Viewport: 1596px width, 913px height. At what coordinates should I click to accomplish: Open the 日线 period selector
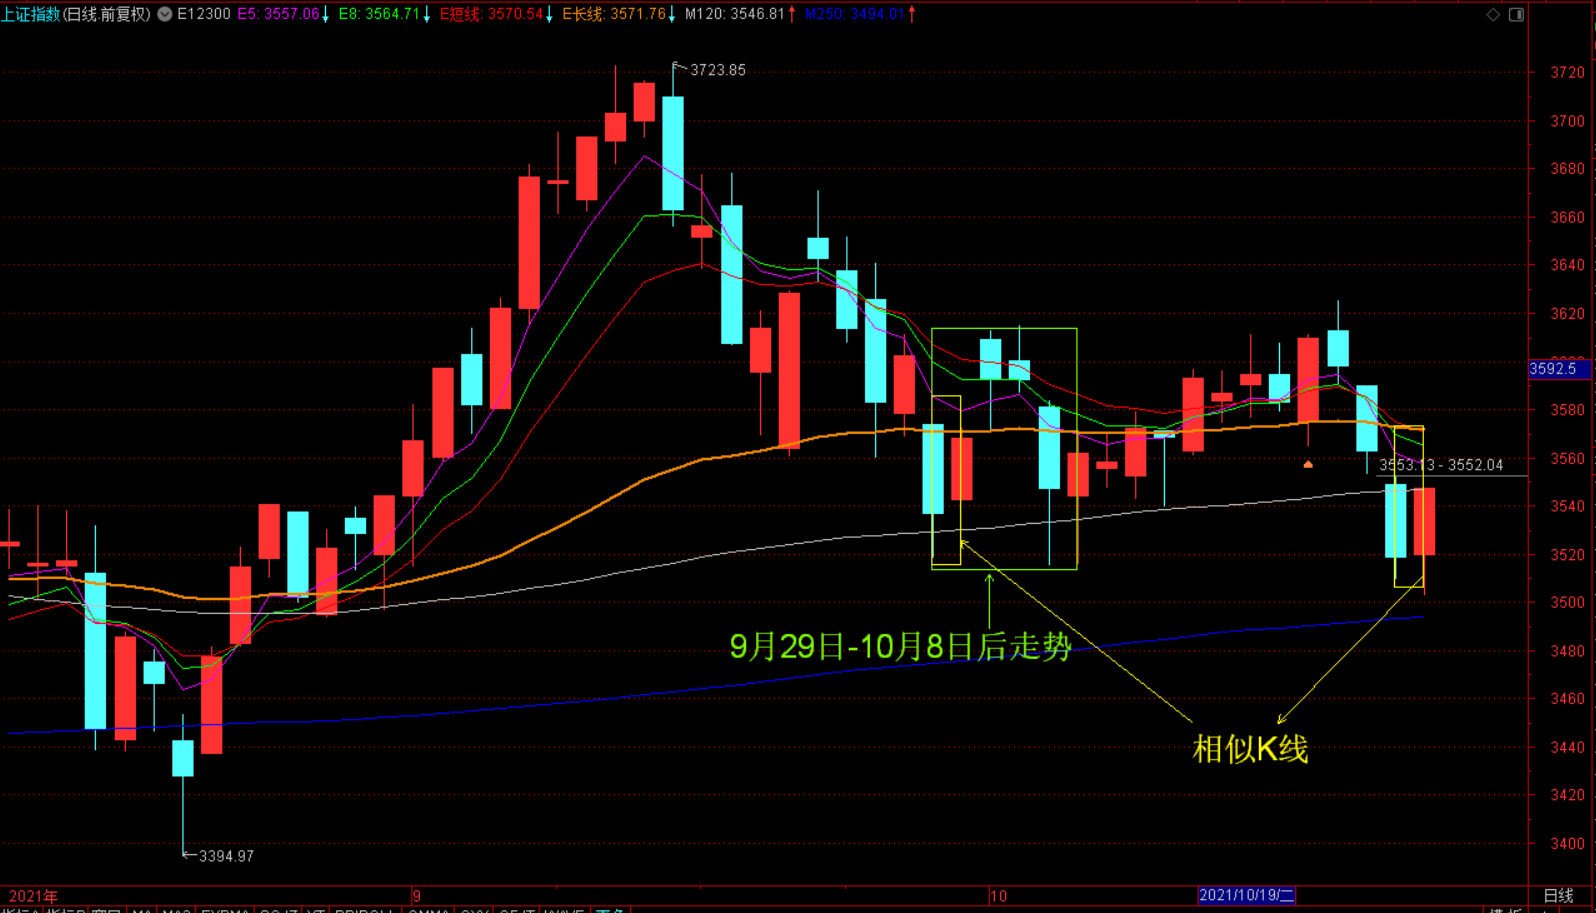point(1558,896)
